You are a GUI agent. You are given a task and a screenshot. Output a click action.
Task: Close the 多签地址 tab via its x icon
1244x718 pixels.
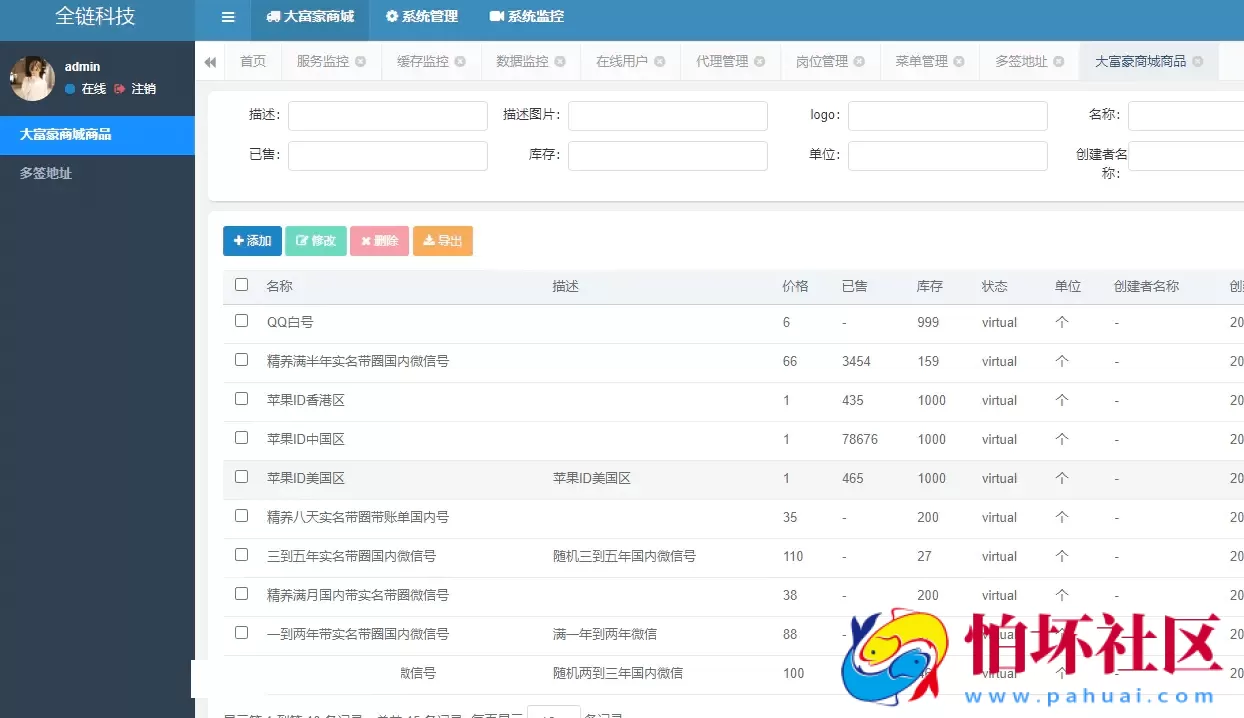pyautogui.click(x=1058, y=61)
